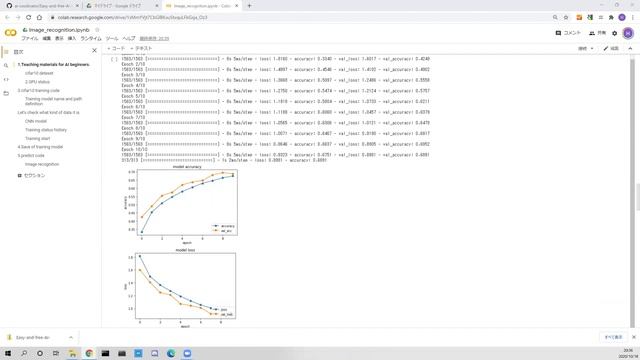Open the downloaded file's chevron menu

click(x=71, y=338)
